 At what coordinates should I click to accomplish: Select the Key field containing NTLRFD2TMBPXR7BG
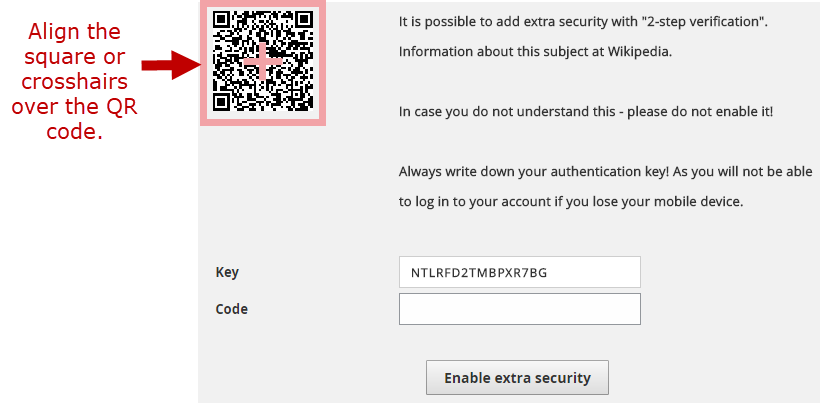(519, 272)
